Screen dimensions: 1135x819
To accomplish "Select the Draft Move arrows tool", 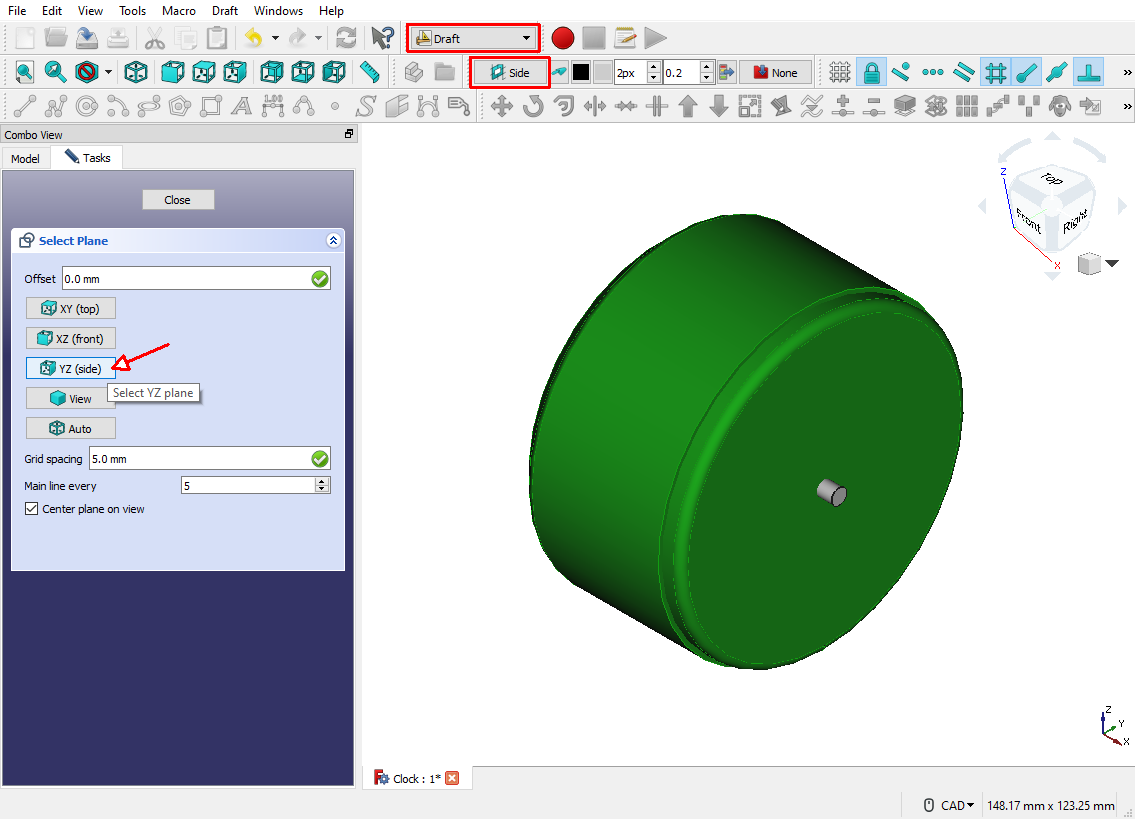I will pyautogui.click(x=502, y=106).
